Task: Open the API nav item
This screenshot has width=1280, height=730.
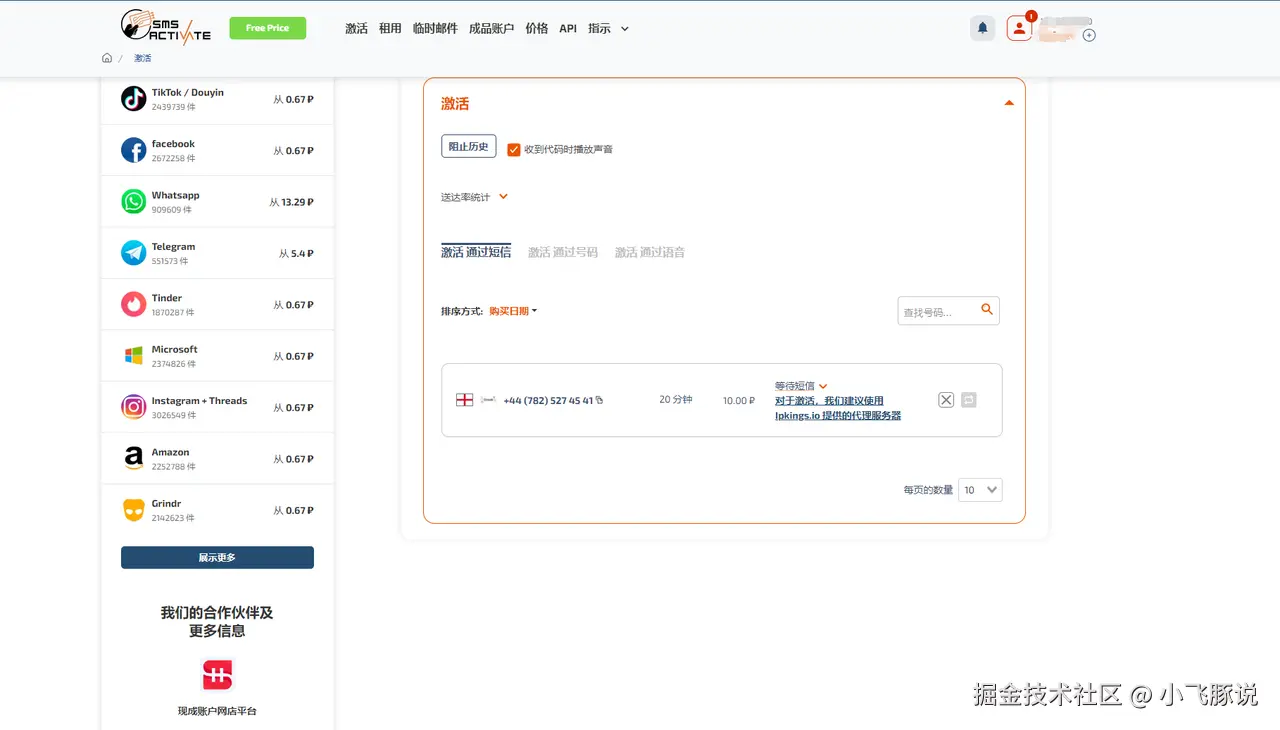Action: (x=568, y=28)
